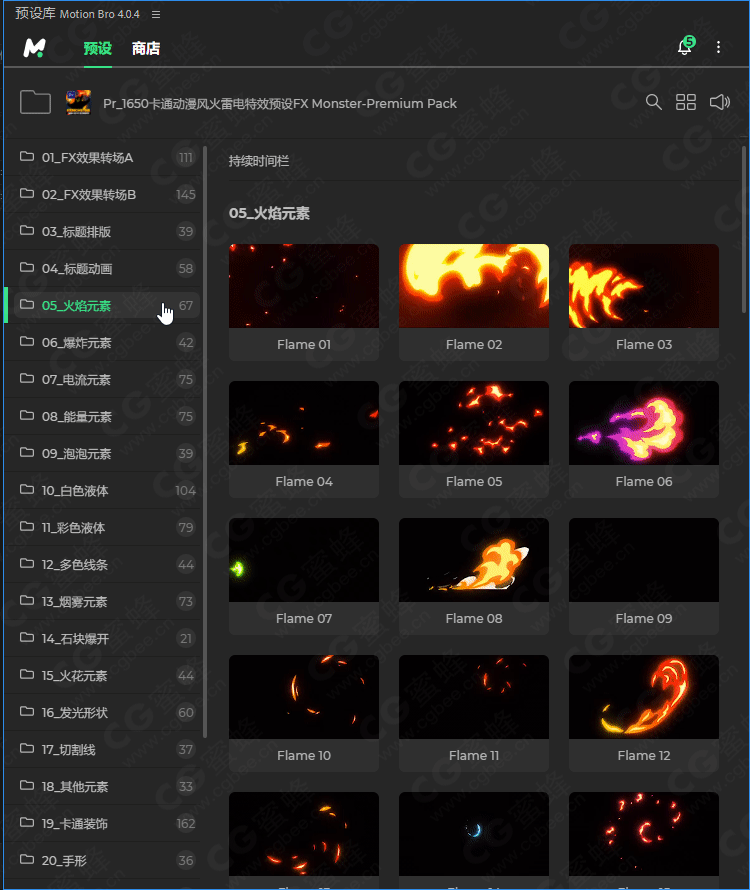Image resolution: width=750 pixels, height=890 pixels.
Task: Select the Flame 10 preset thumbnail
Action: pyautogui.click(x=304, y=697)
